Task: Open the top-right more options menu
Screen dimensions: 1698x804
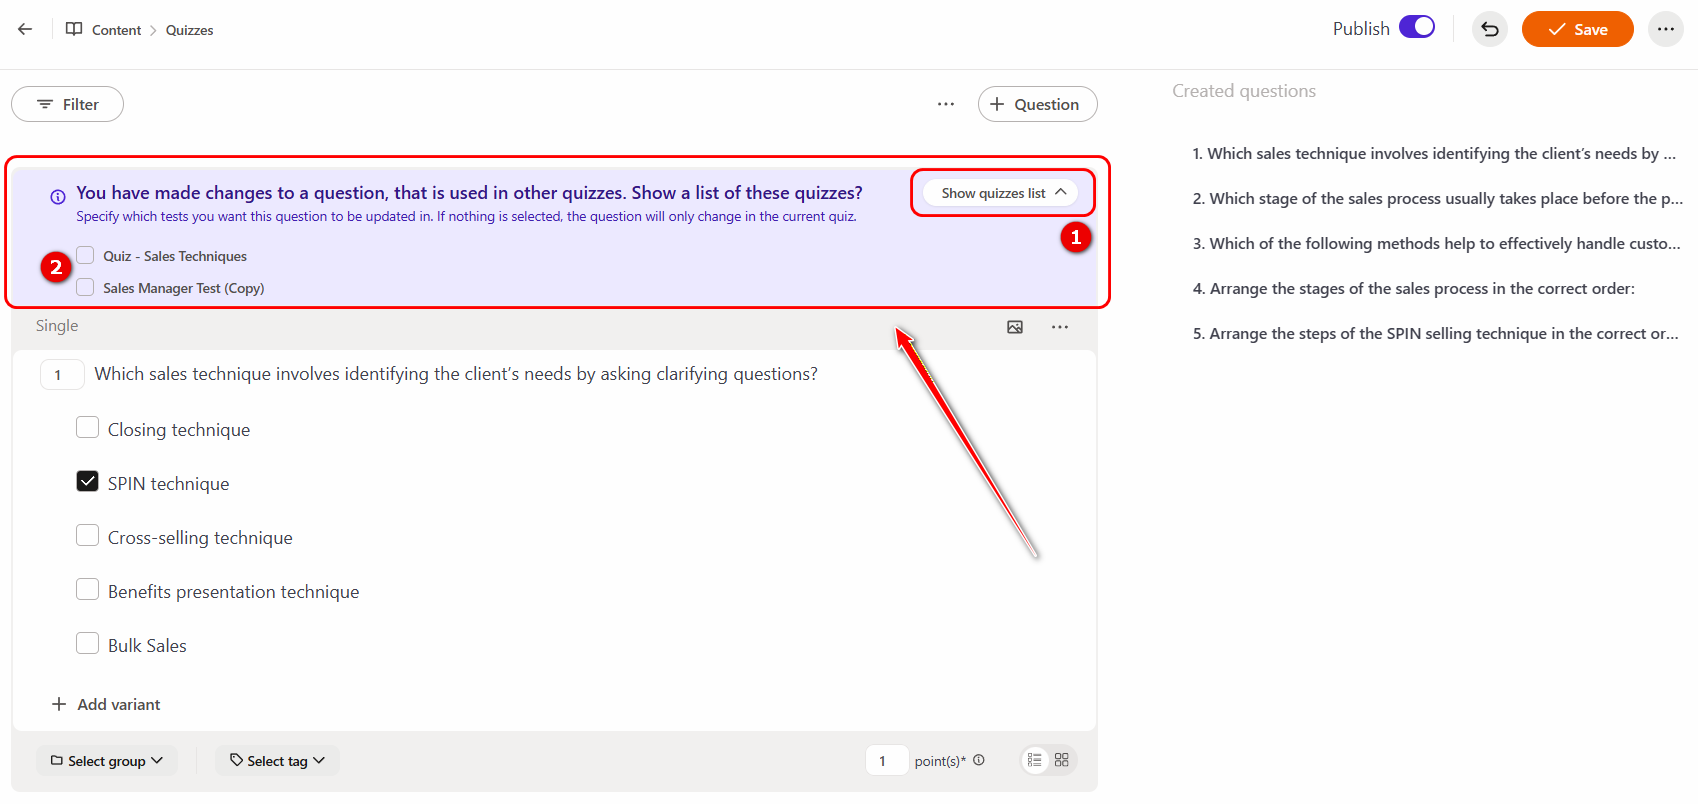Action: click(x=1665, y=30)
